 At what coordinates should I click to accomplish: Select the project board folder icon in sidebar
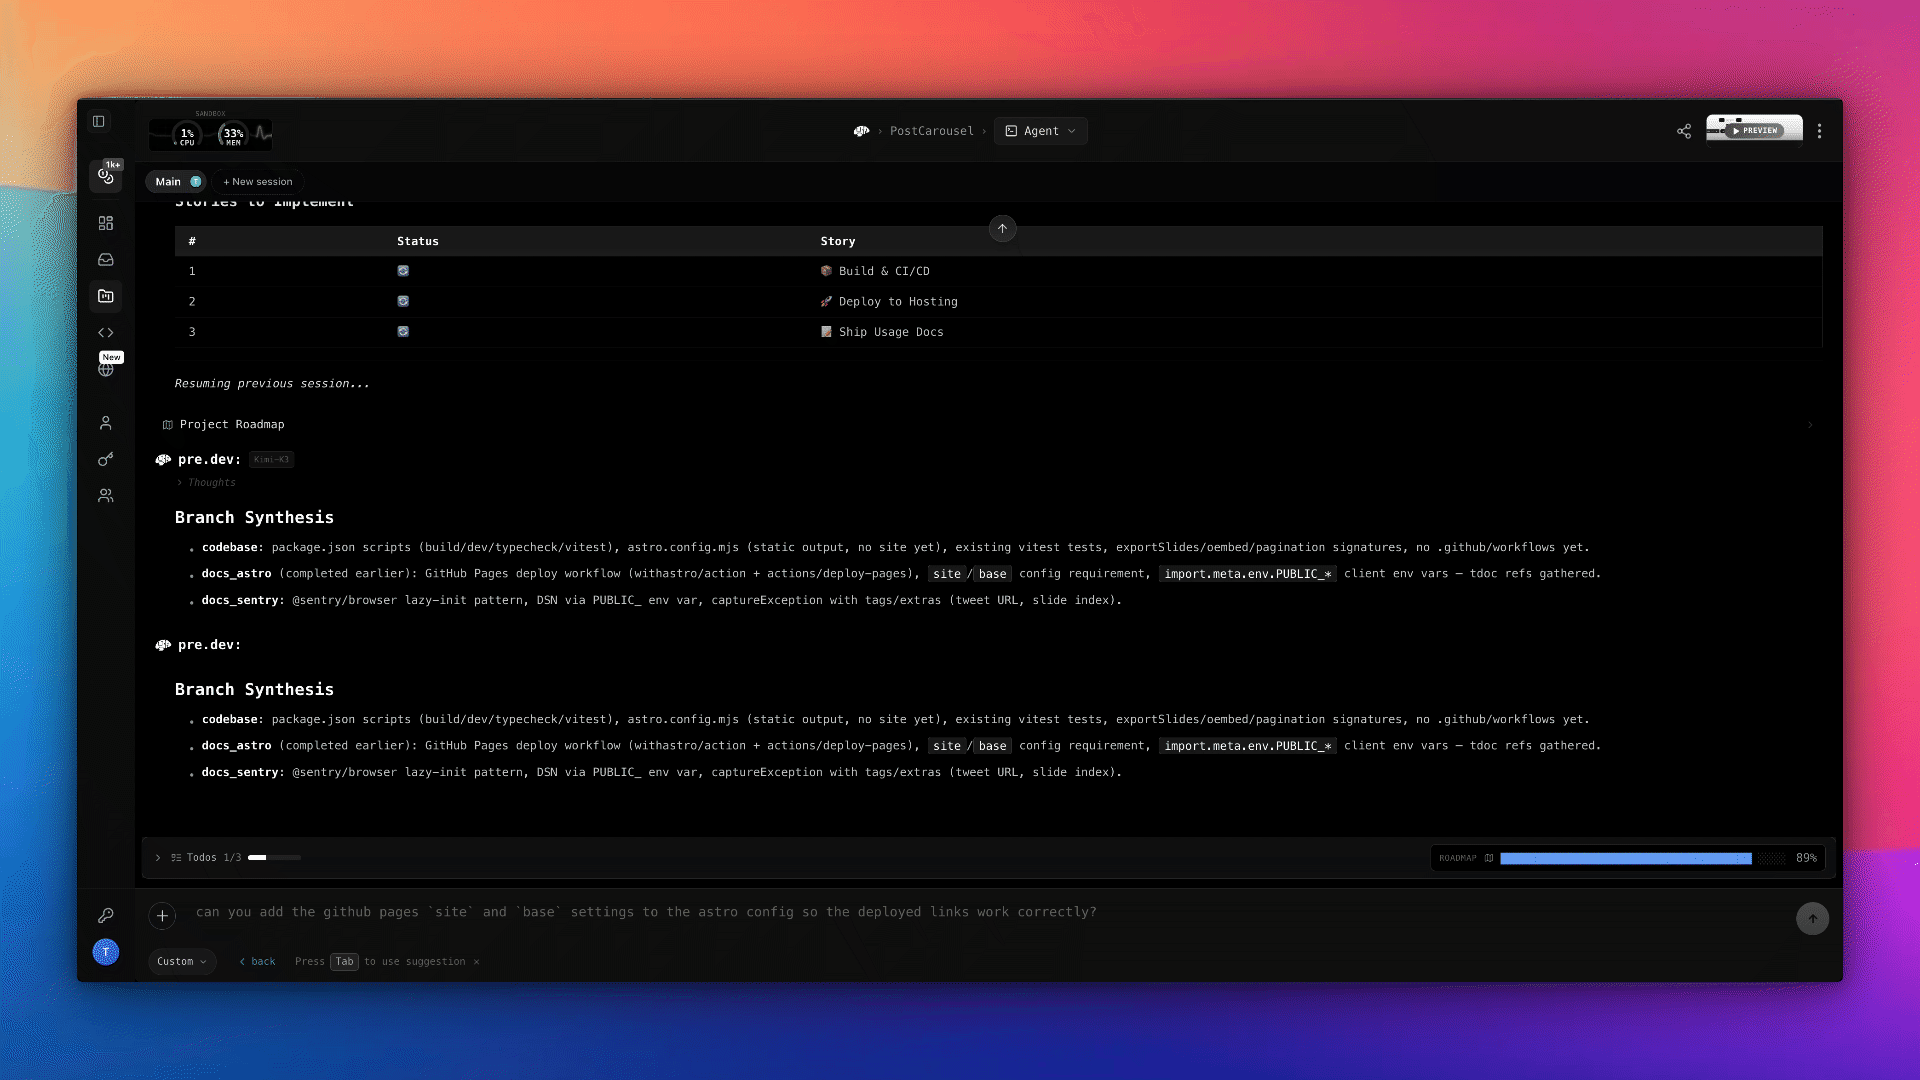[106, 296]
